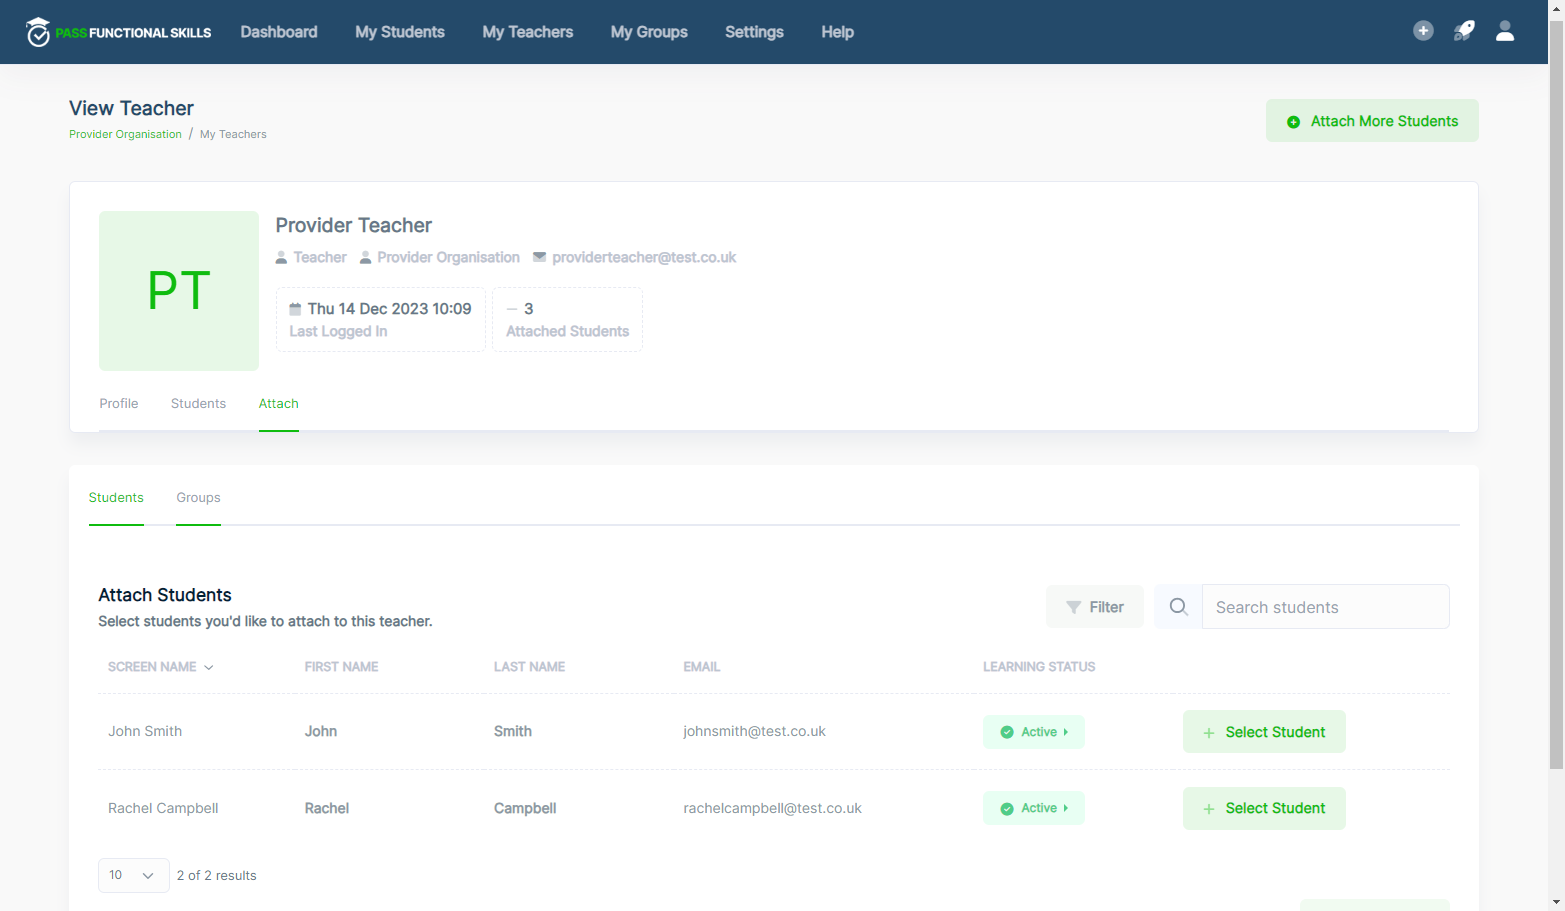
Task: Click rachelcampbell@test.co.uk email cell
Action: (x=772, y=808)
